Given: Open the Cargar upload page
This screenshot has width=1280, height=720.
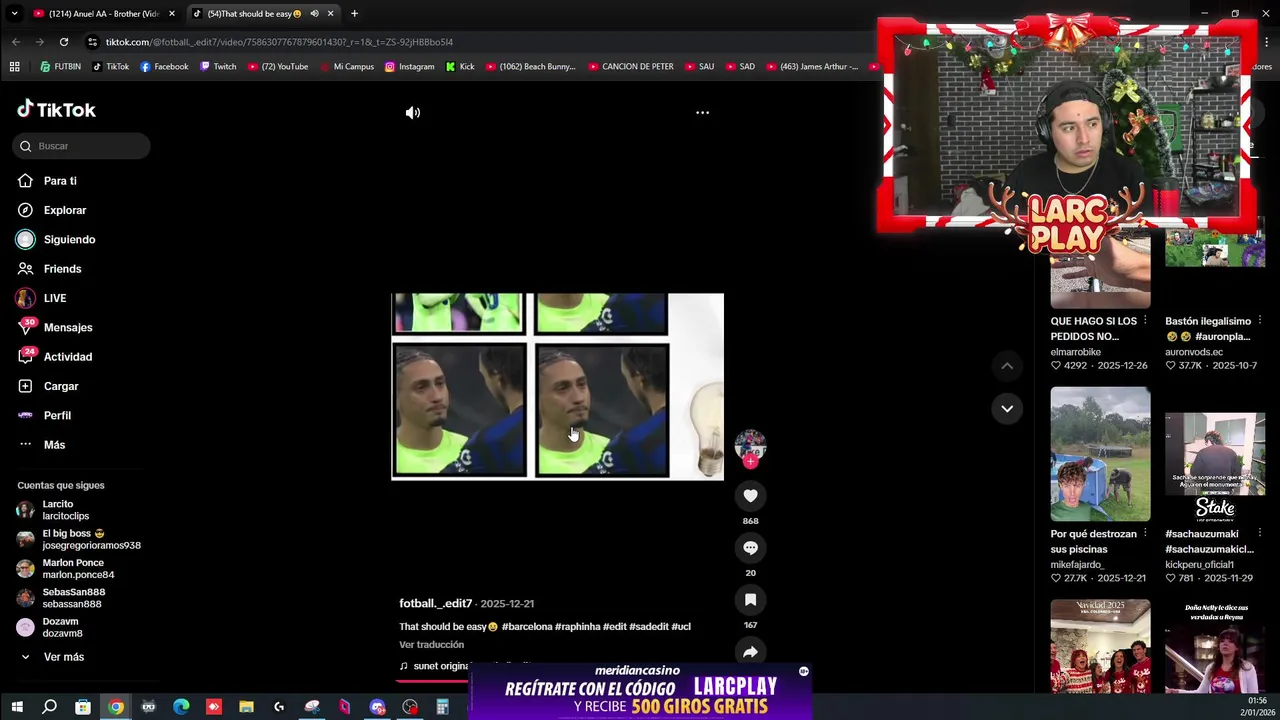Looking at the screenshot, I should (61, 386).
